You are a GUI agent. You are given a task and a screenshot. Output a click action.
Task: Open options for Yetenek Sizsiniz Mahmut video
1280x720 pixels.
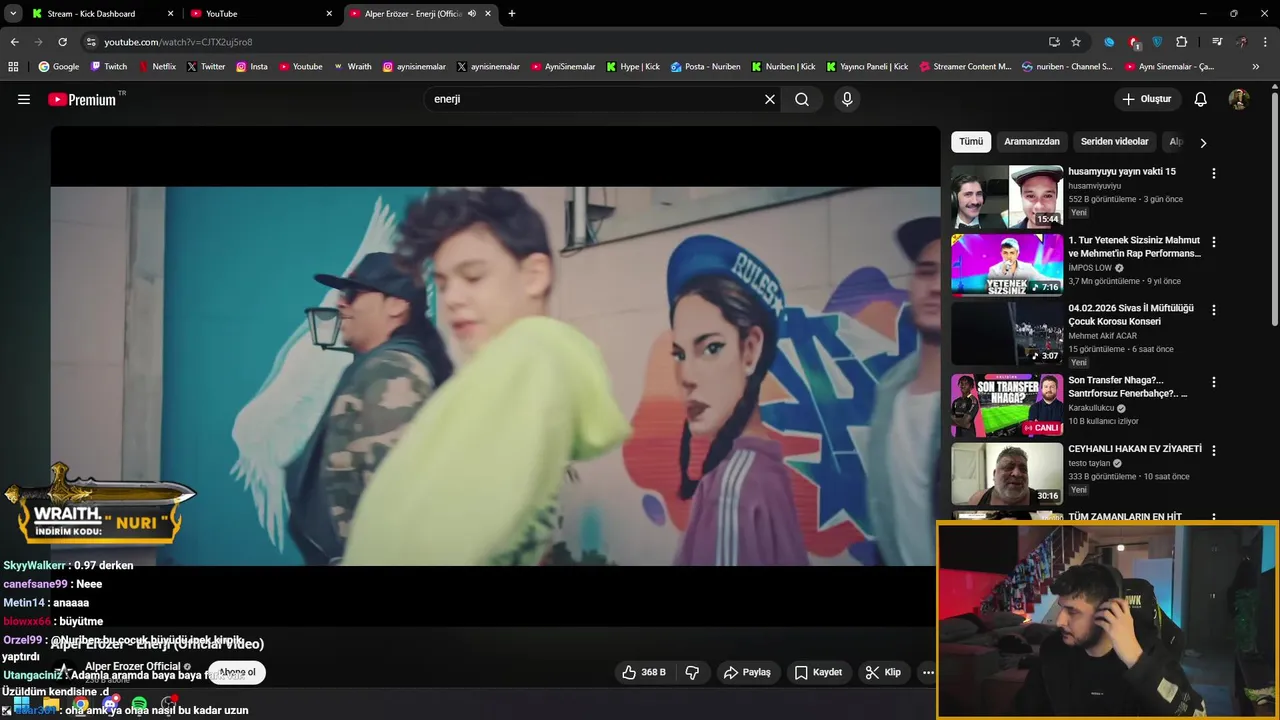point(1214,242)
